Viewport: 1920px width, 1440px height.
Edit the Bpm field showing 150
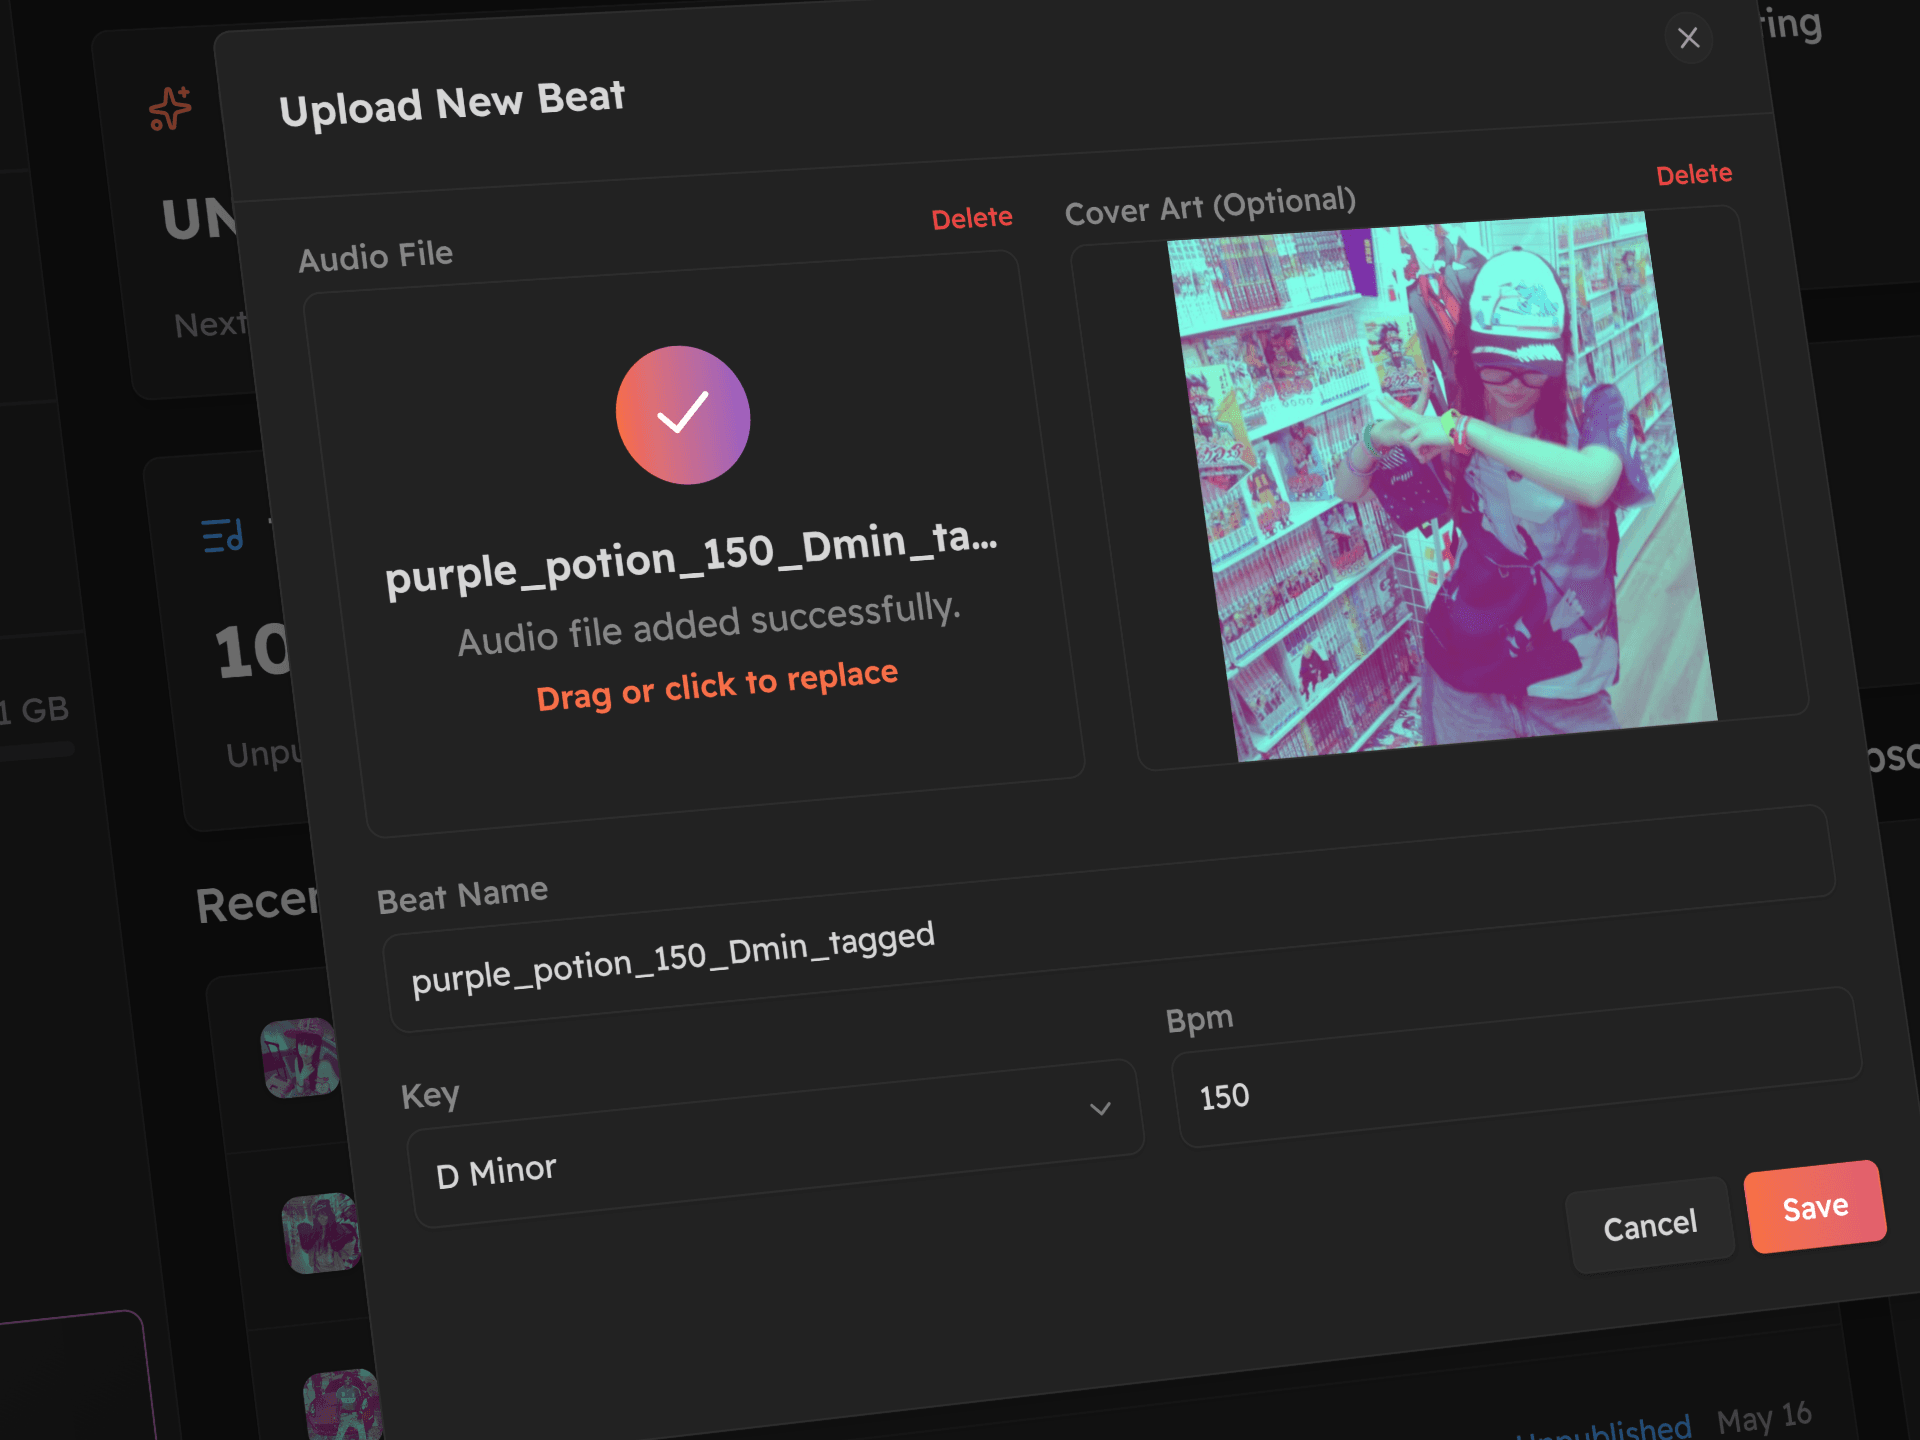tap(1517, 1068)
